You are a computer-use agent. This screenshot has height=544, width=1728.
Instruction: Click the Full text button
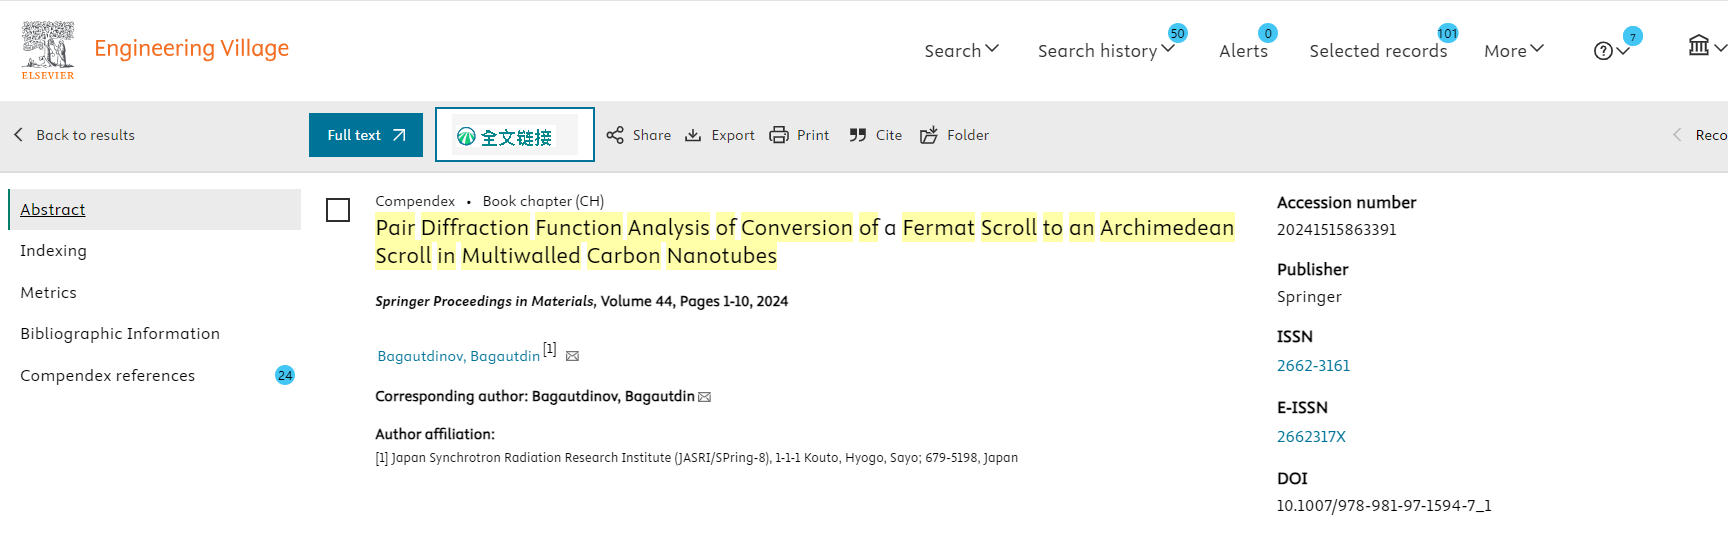pyautogui.click(x=366, y=135)
